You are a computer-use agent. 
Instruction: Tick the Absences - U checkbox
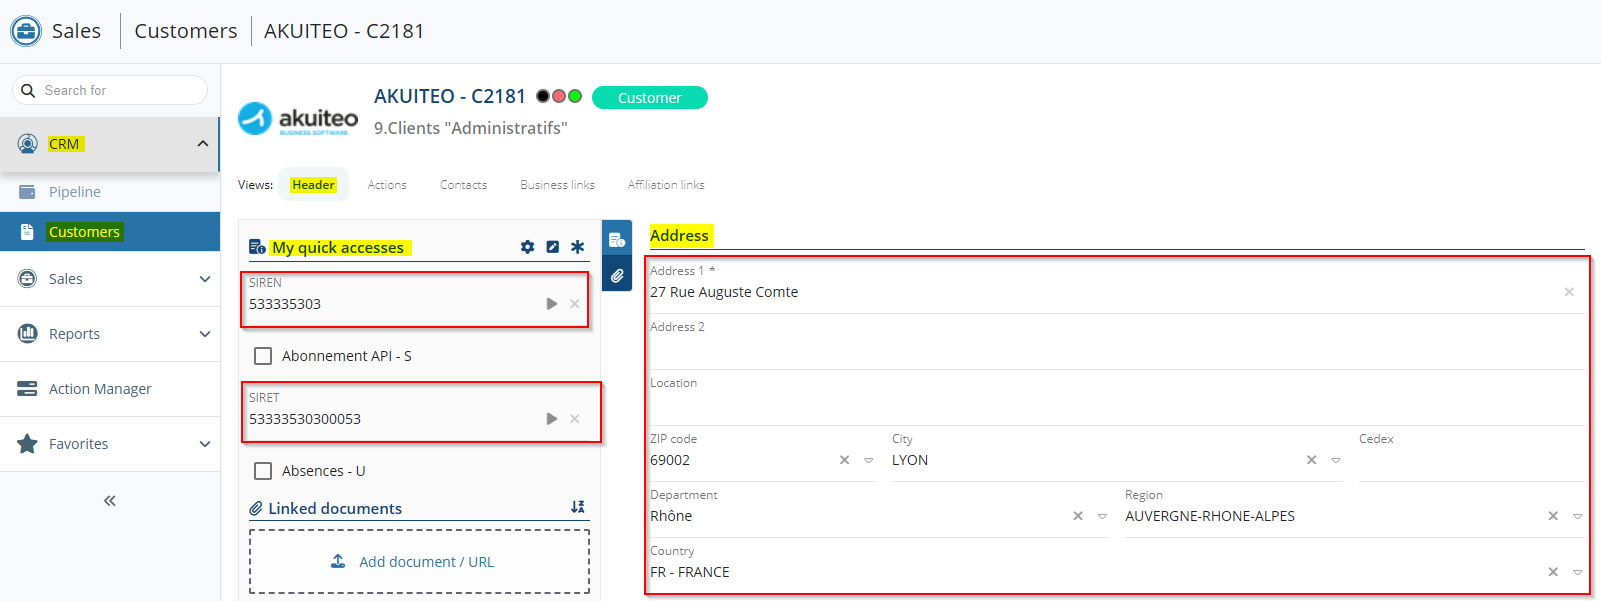tap(263, 471)
